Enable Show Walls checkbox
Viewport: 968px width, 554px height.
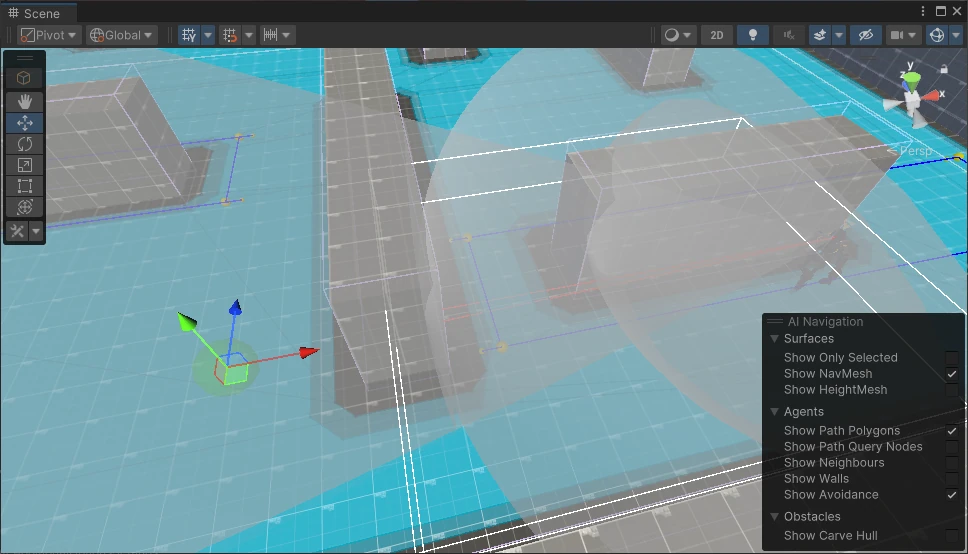[952, 479]
